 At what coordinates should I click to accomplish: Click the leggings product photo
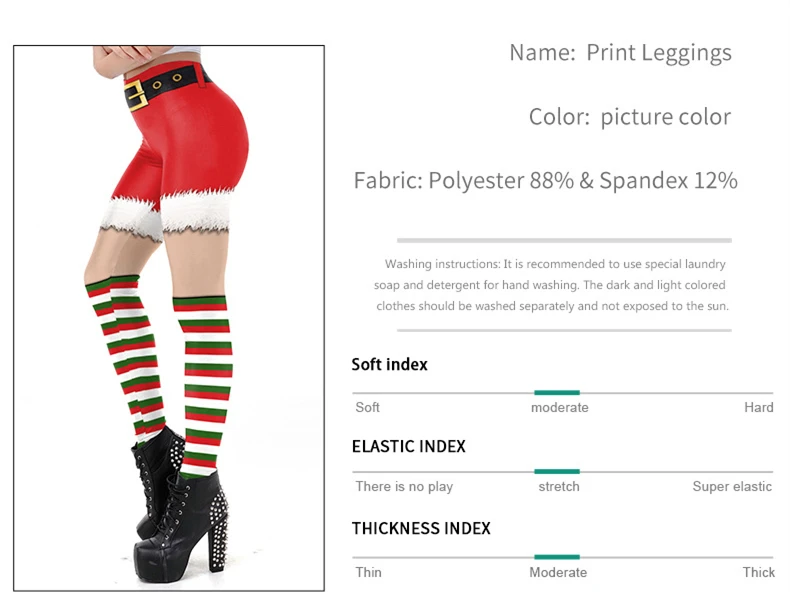(x=169, y=318)
